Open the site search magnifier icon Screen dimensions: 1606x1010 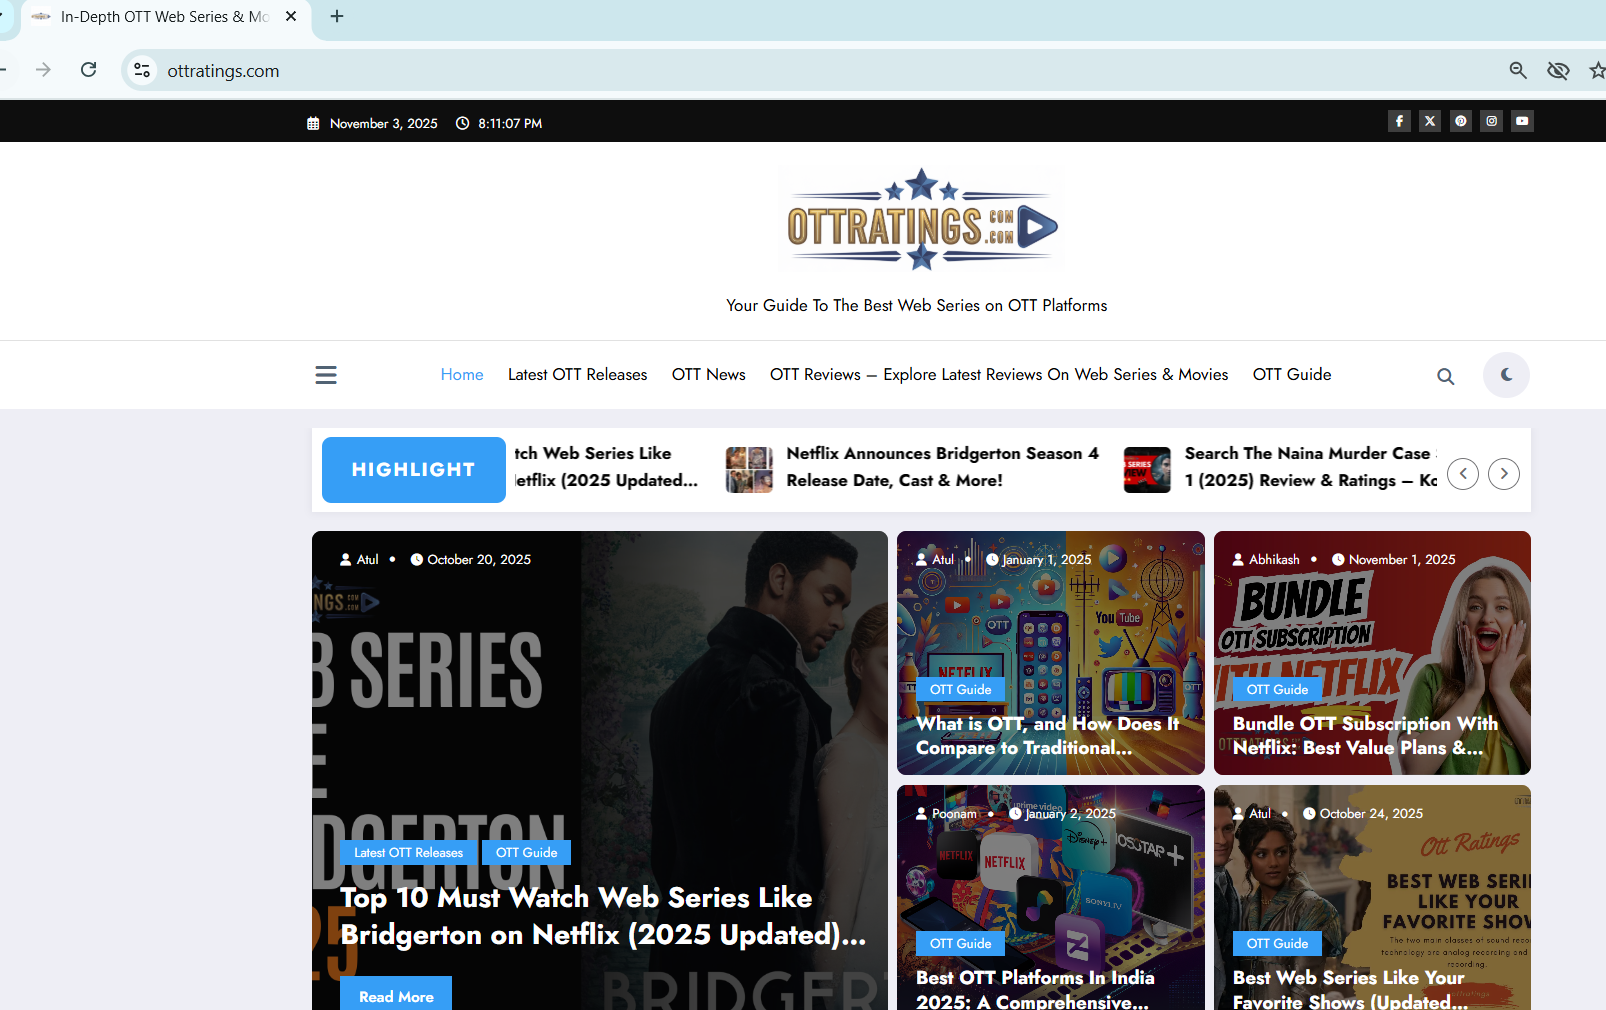[x=1445, y=376]
